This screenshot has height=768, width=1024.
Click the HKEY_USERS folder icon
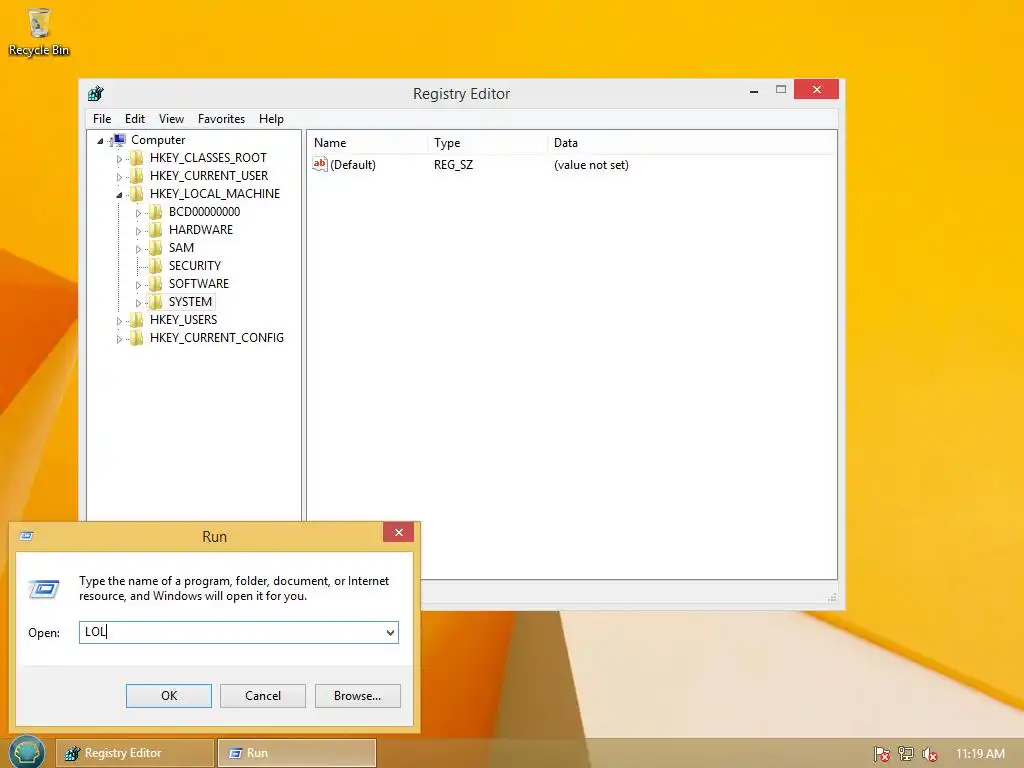click(x=136, y=319)
